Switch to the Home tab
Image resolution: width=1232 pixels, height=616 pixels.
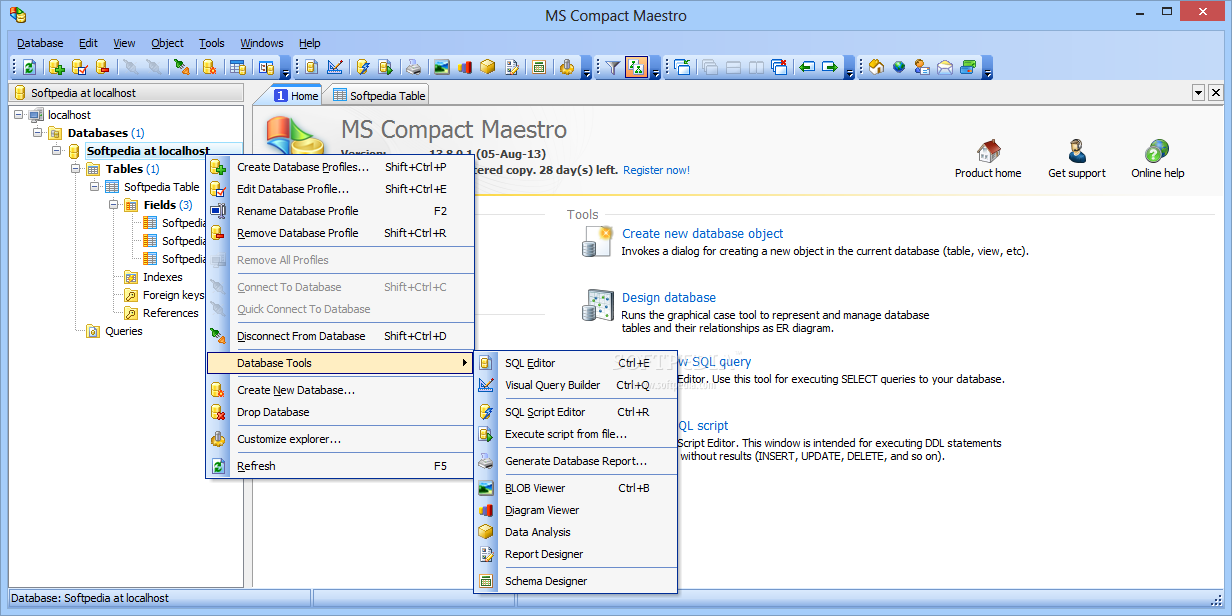[296, 95]
